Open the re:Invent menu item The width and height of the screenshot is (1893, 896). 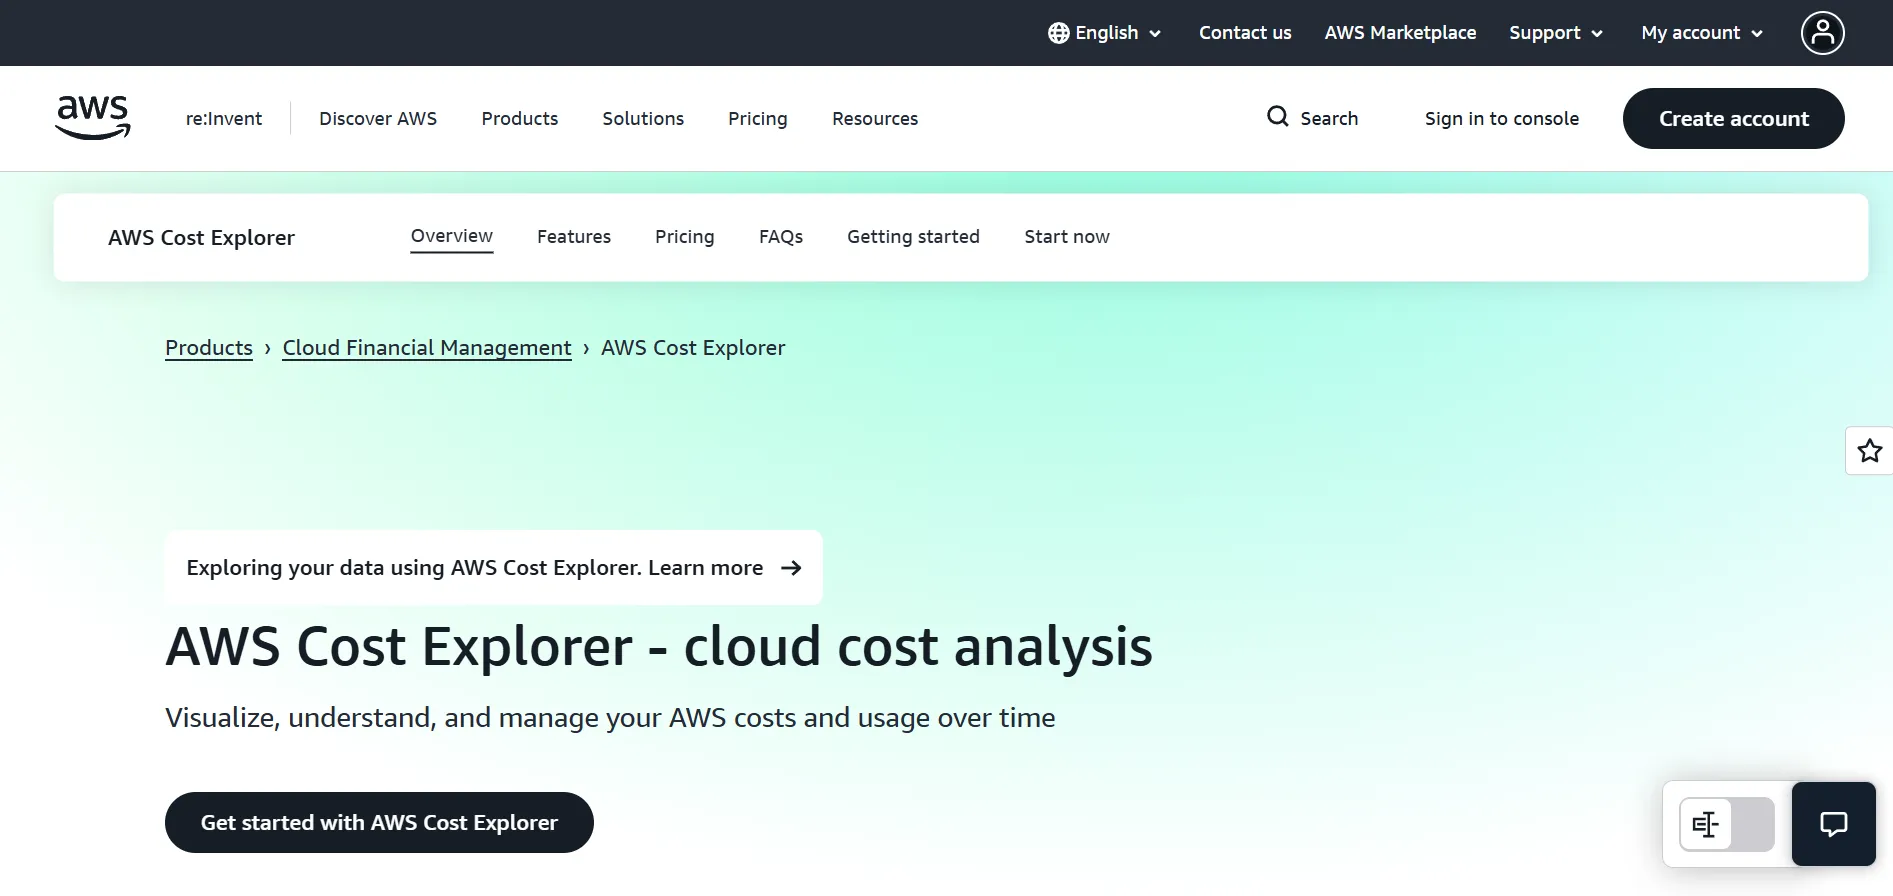pos(224,118)
